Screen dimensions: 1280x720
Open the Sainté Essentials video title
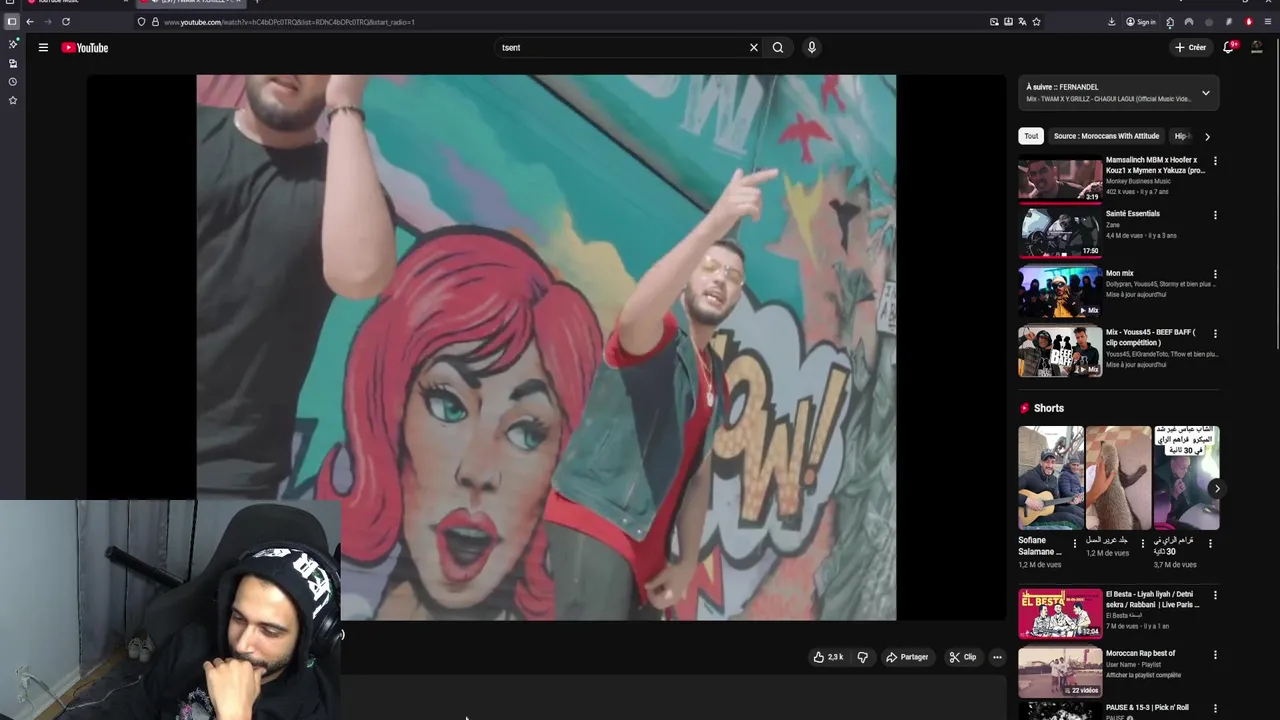click(x=1133, y=213)
